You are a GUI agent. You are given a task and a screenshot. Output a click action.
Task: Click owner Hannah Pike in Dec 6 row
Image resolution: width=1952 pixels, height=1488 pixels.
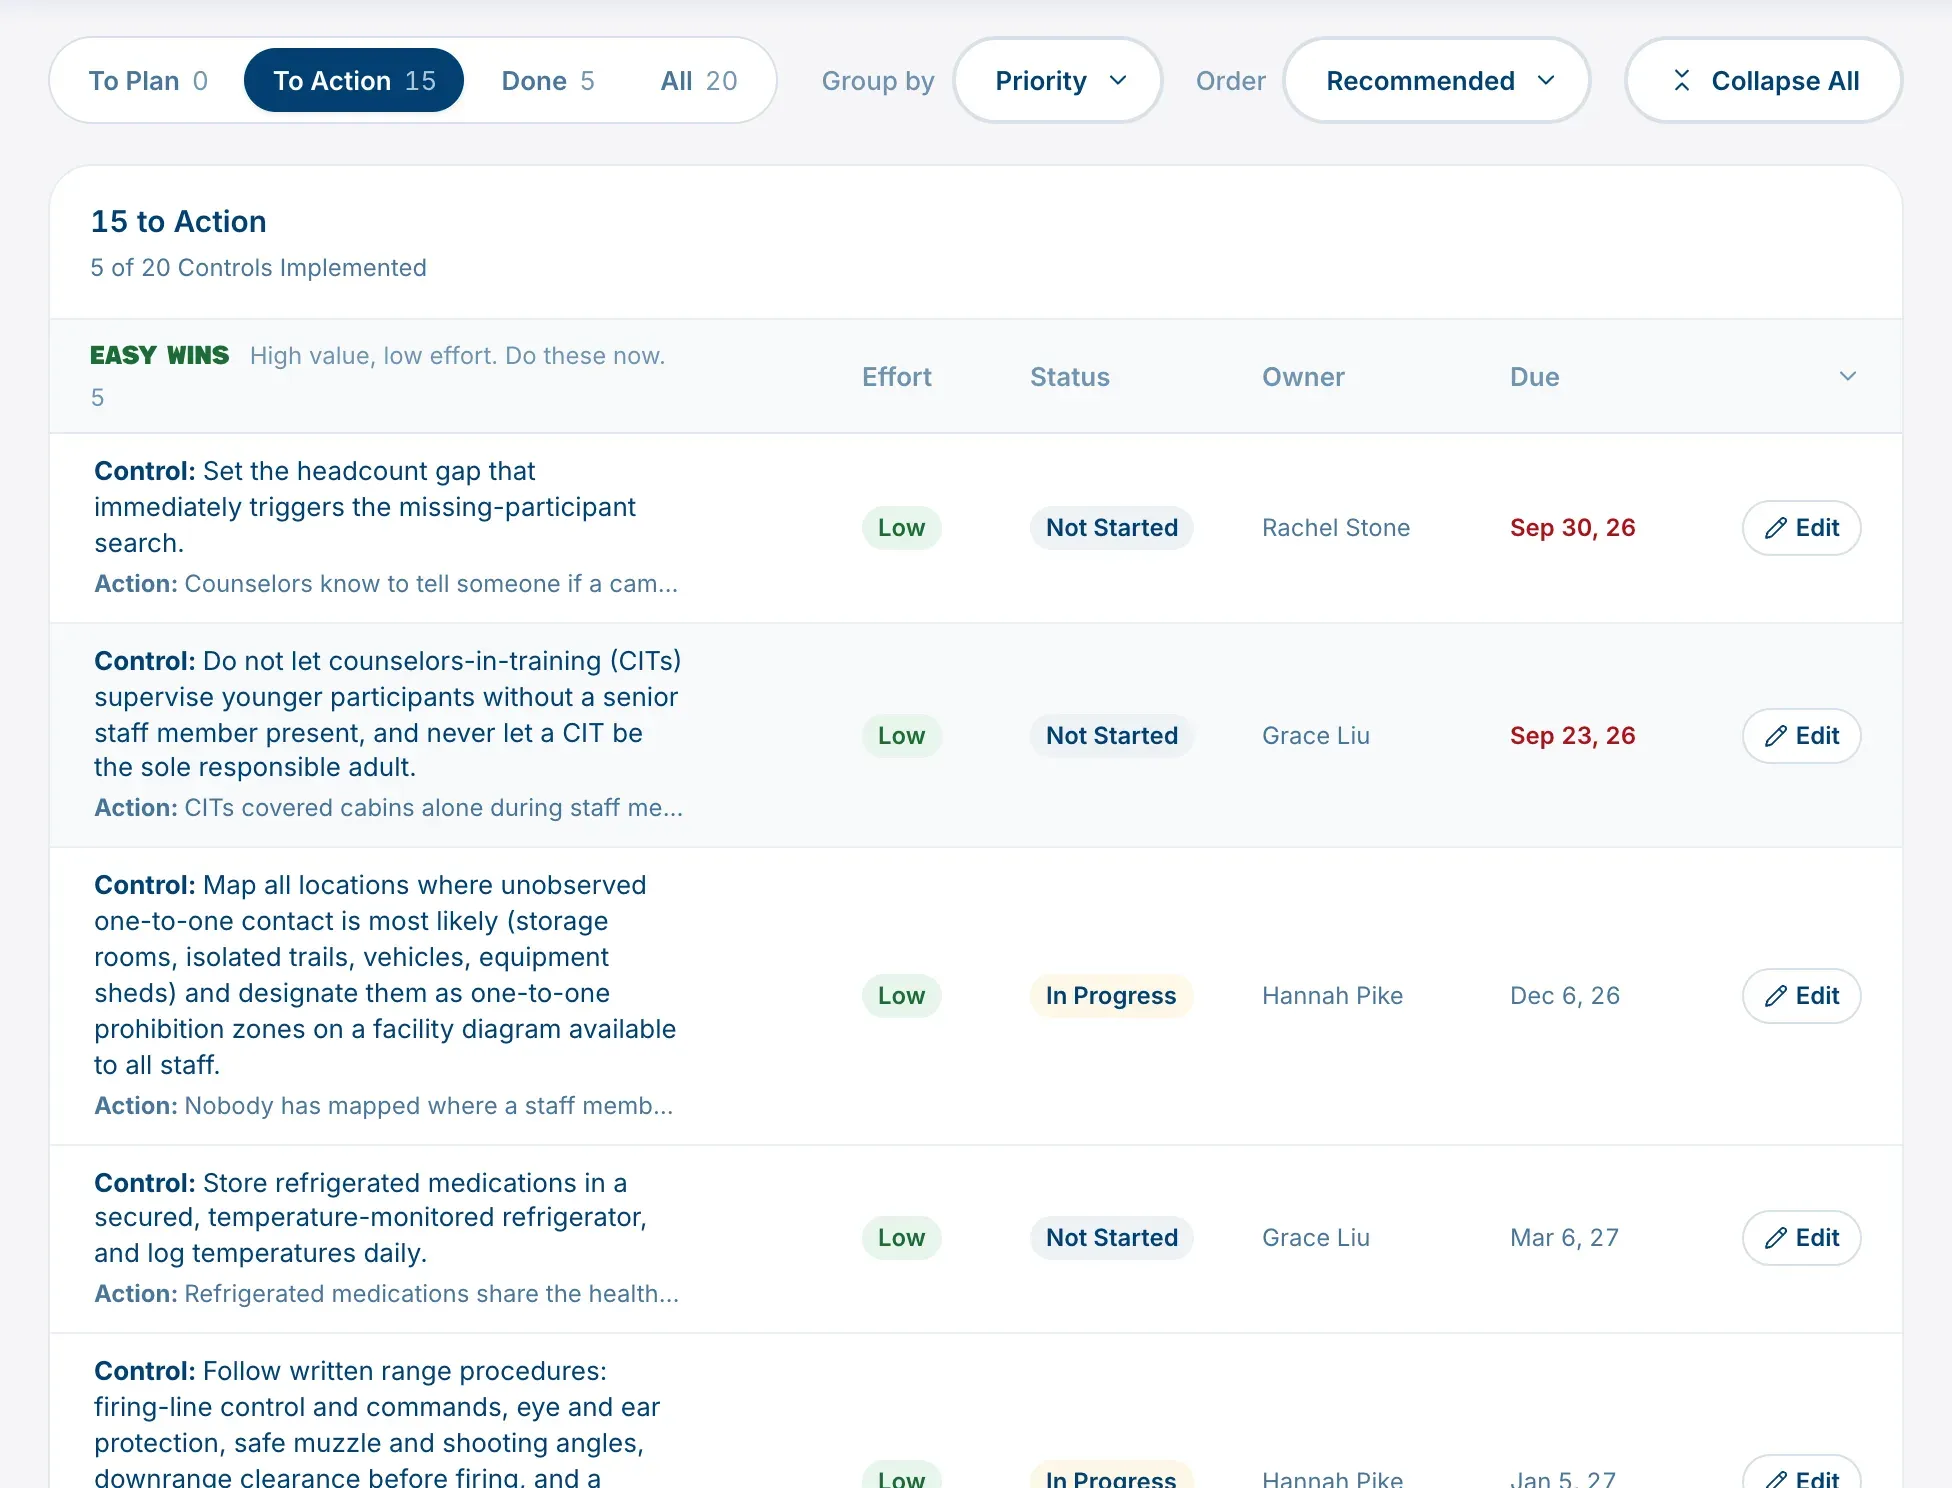pyautogui.click(x=1332, y=996)
